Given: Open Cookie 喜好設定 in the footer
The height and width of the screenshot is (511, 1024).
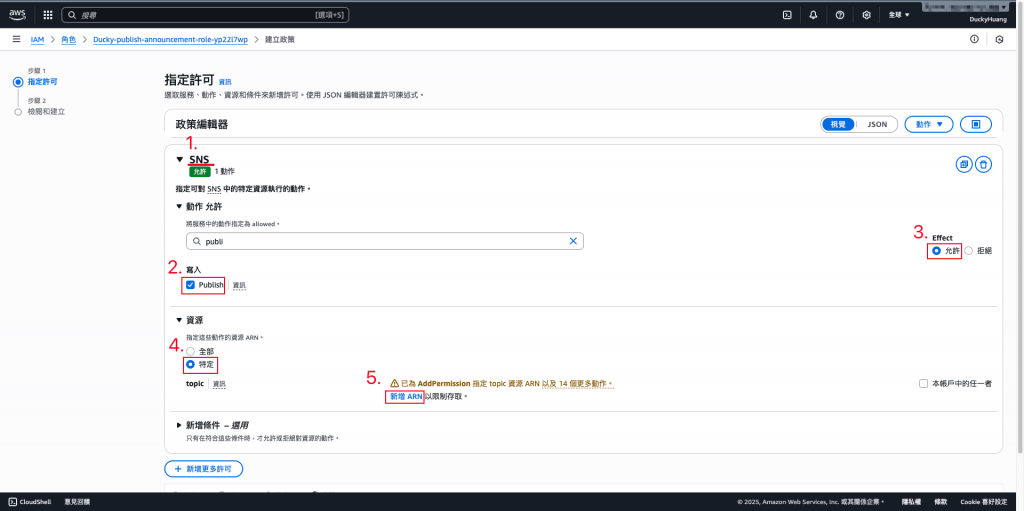Looking at the screenshot, I should pos(985,502).
